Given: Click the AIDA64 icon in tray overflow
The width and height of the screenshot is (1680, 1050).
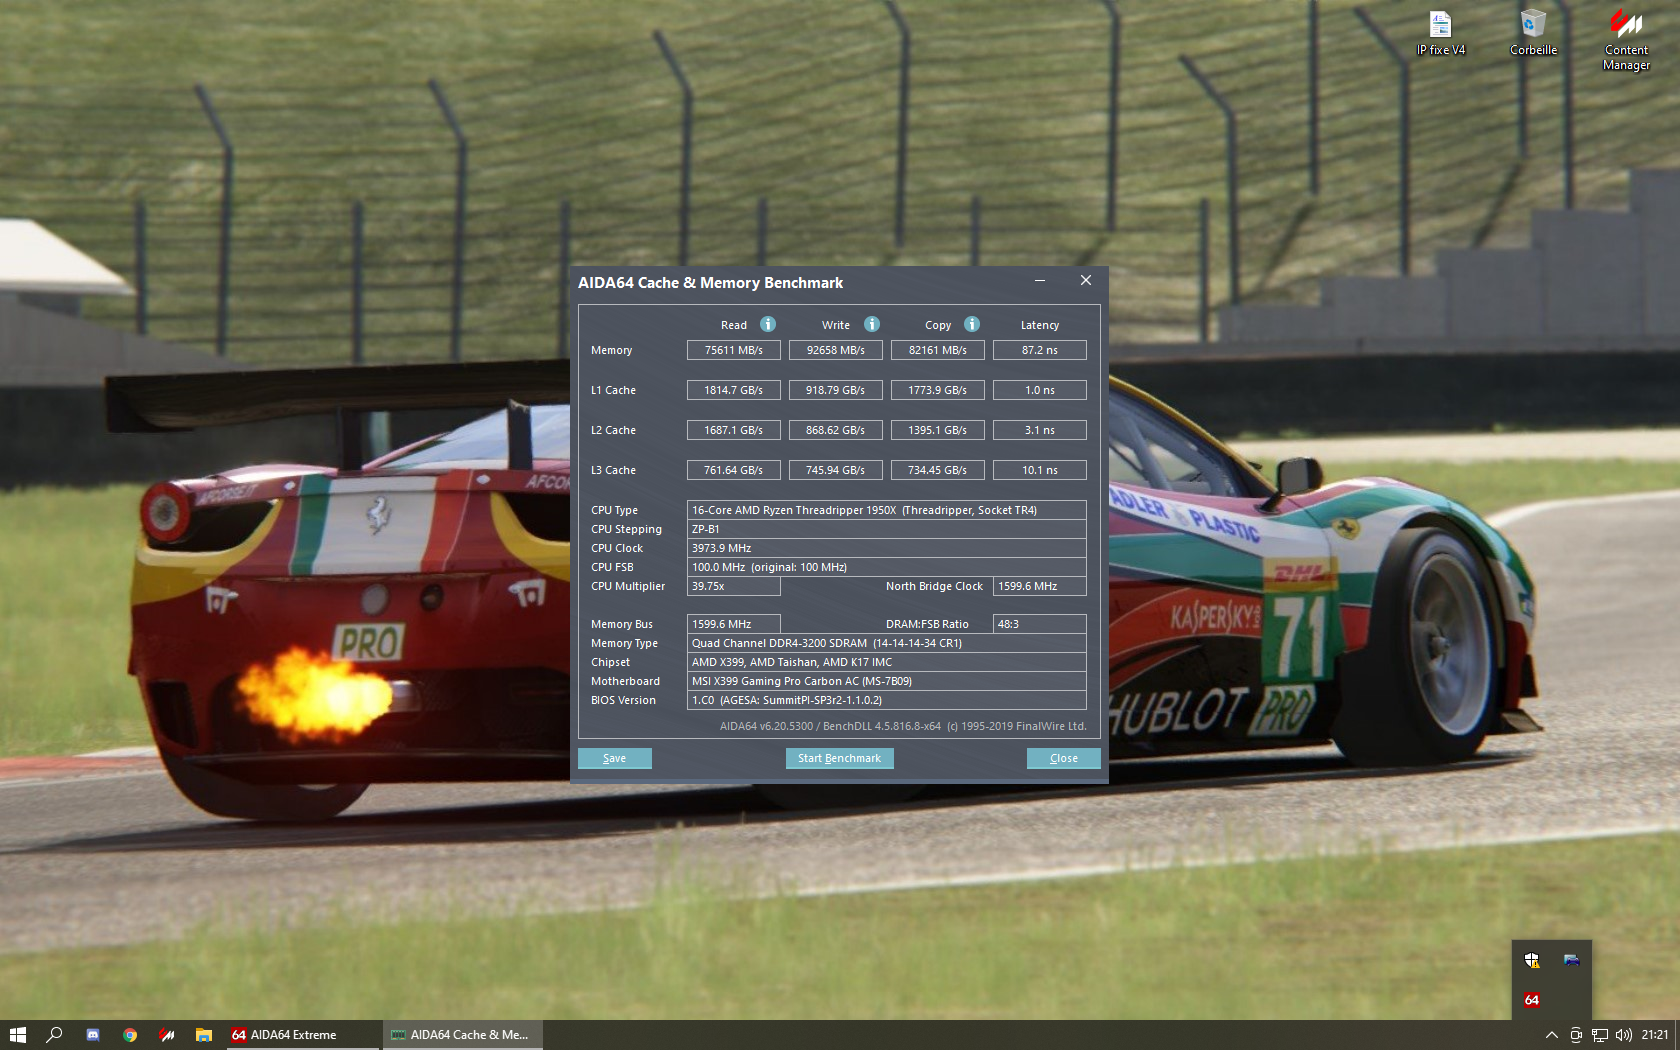Looking at the screenshot, I should click(x=1532, y=1000).
